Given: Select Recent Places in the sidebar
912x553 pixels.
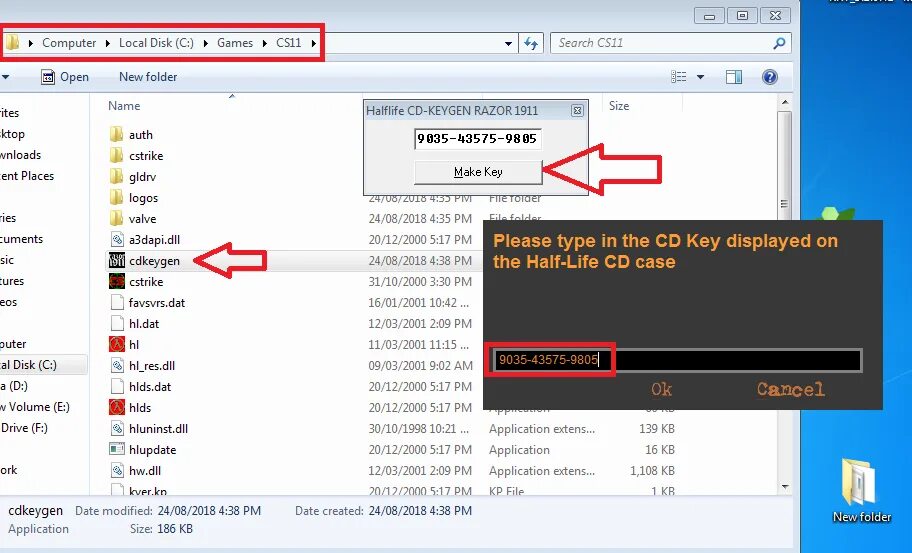Looking at the screenshot, I should (27, 176).
